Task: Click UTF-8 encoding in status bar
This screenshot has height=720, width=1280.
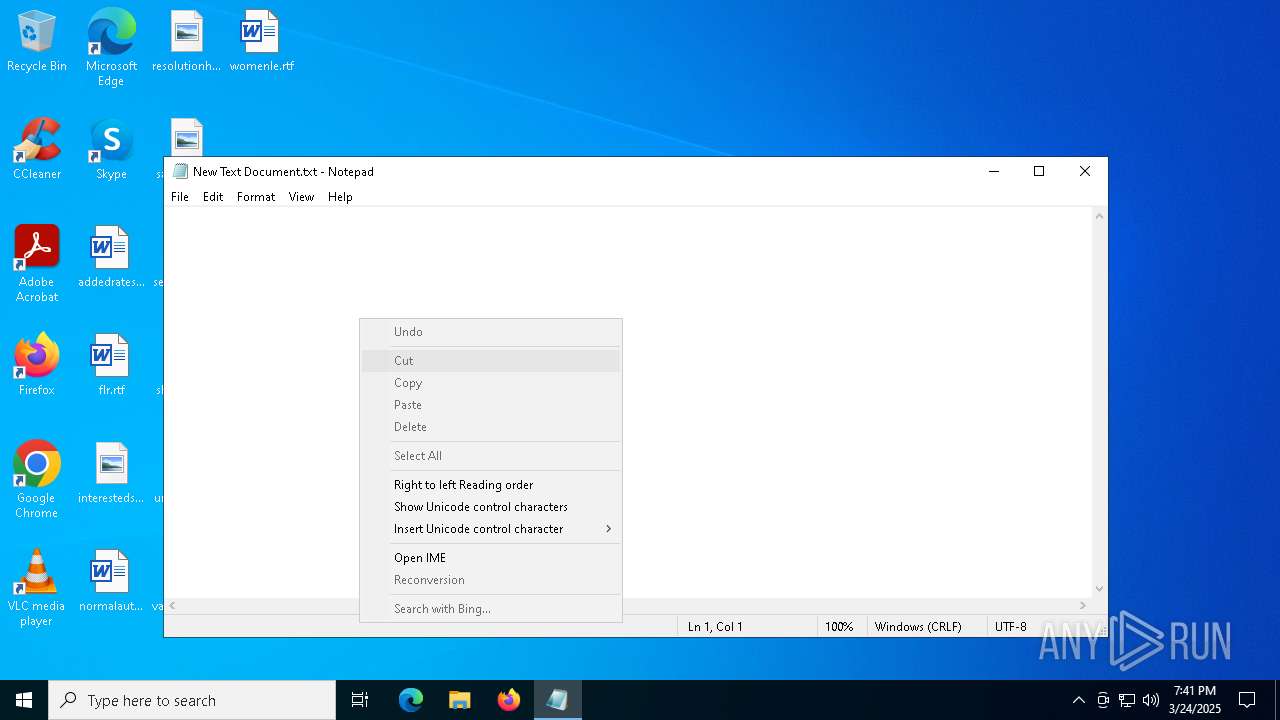Action: pyautogui.click(x=1010, y=627)
